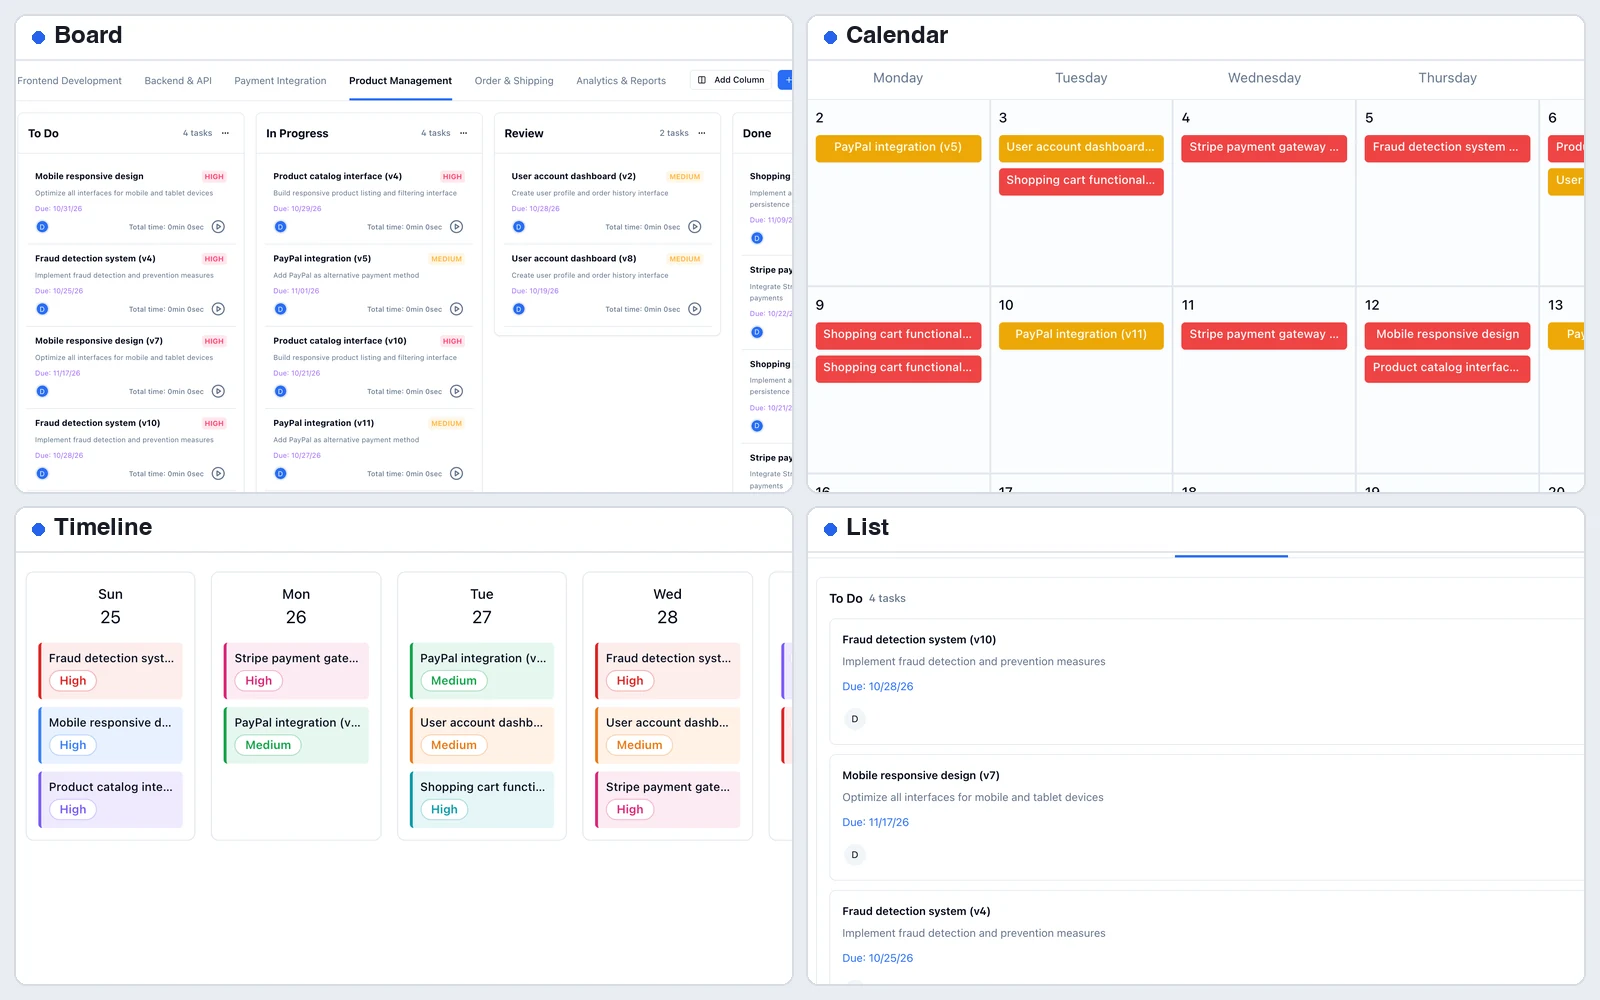
Task: Open the Payment Integration tab
Action: coord(280,81)
